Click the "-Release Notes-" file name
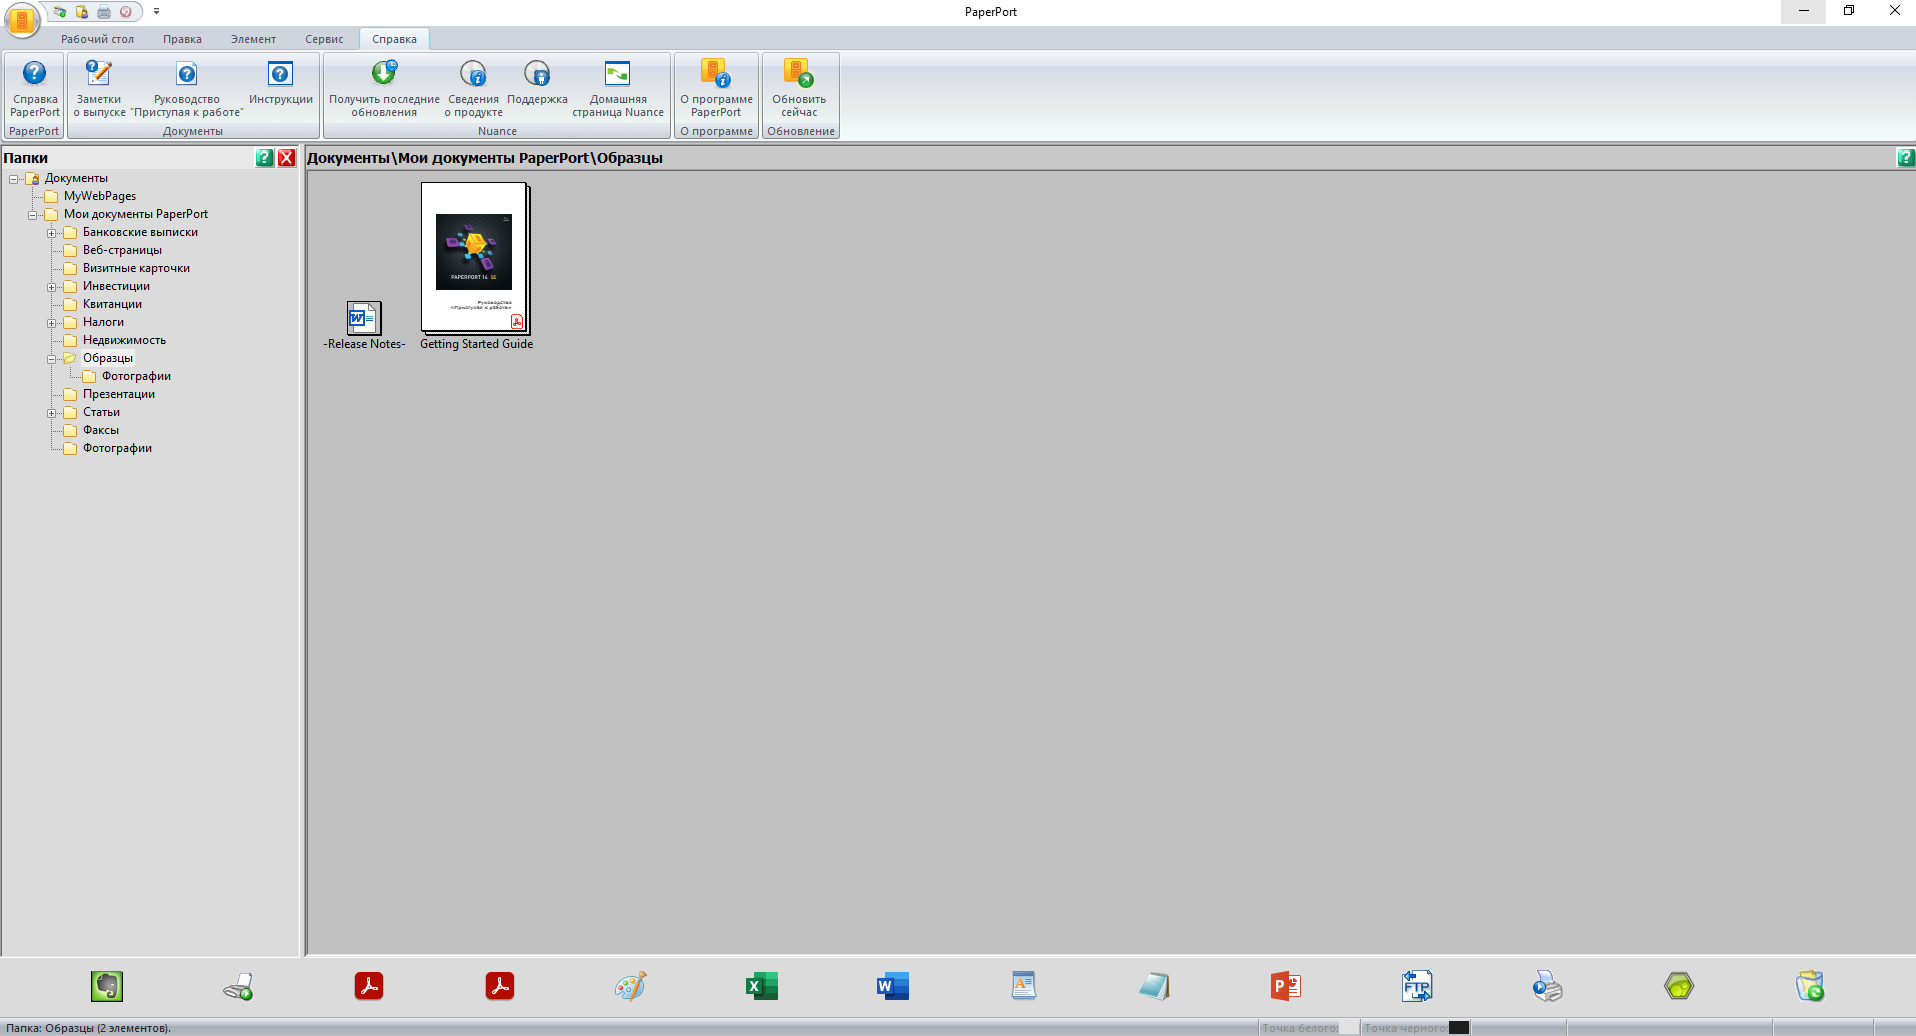The image size is (1916, 1036). pos(364,344)
